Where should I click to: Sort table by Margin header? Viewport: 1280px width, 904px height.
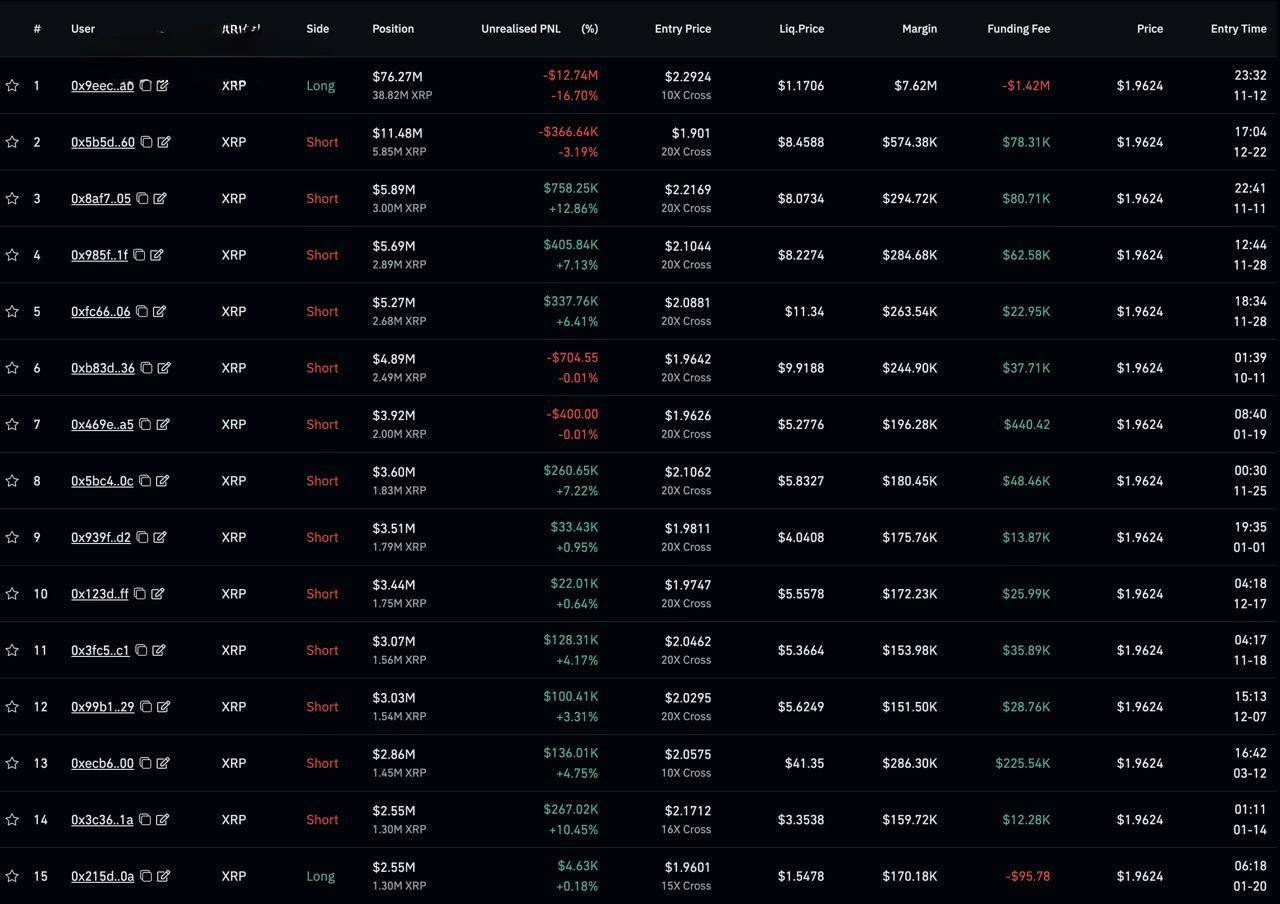tap(919, 29)
